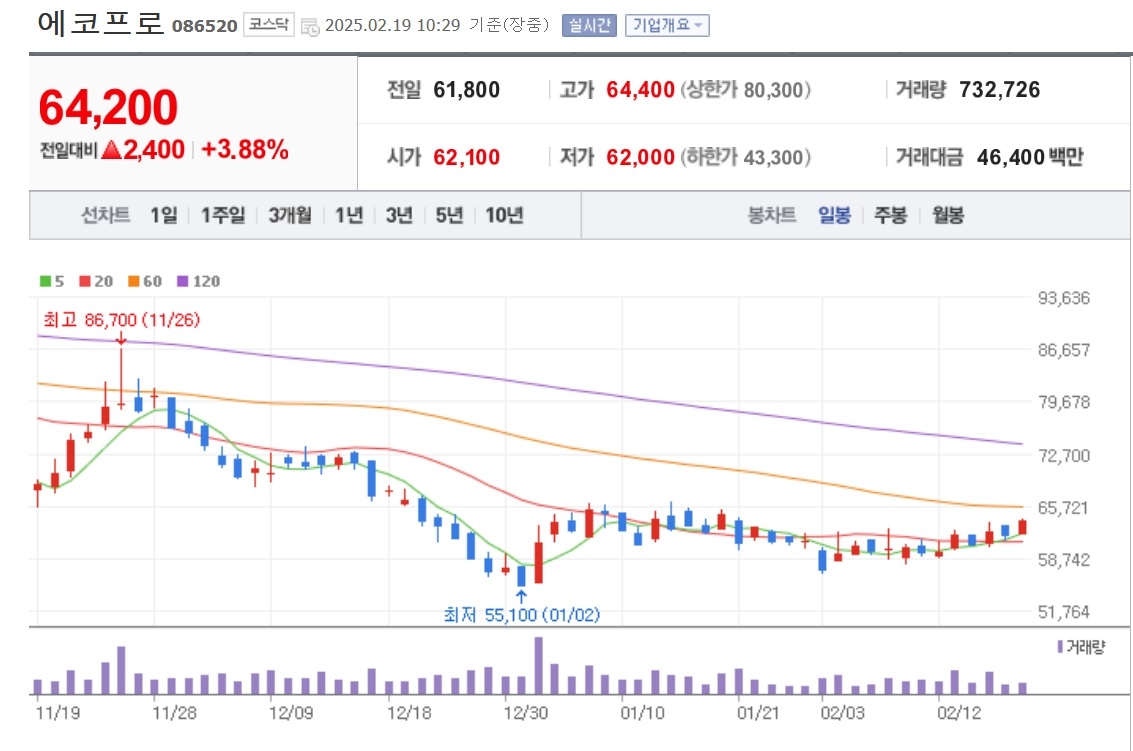Click the 최저 55,100 low marker arrow

click(521, 596)
